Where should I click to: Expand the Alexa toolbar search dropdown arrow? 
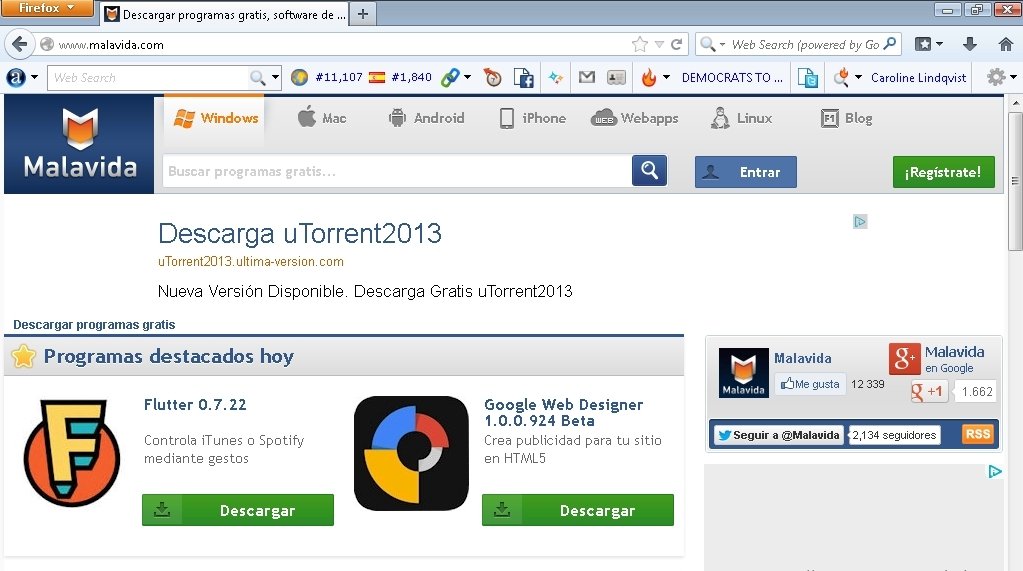(275, 78)
